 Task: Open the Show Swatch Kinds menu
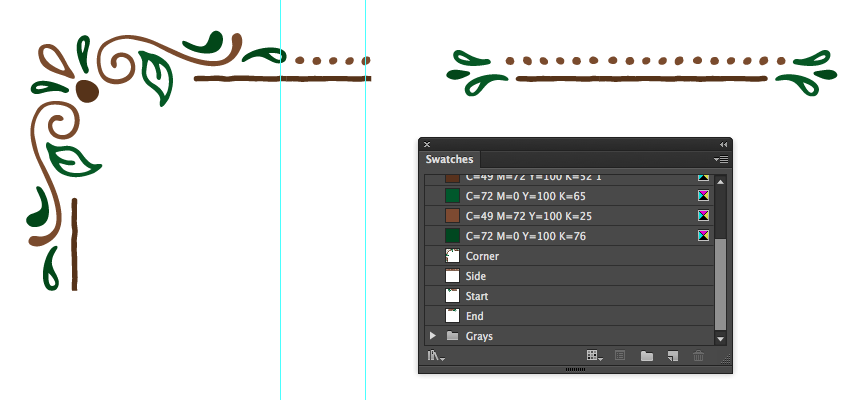point(594,356)
